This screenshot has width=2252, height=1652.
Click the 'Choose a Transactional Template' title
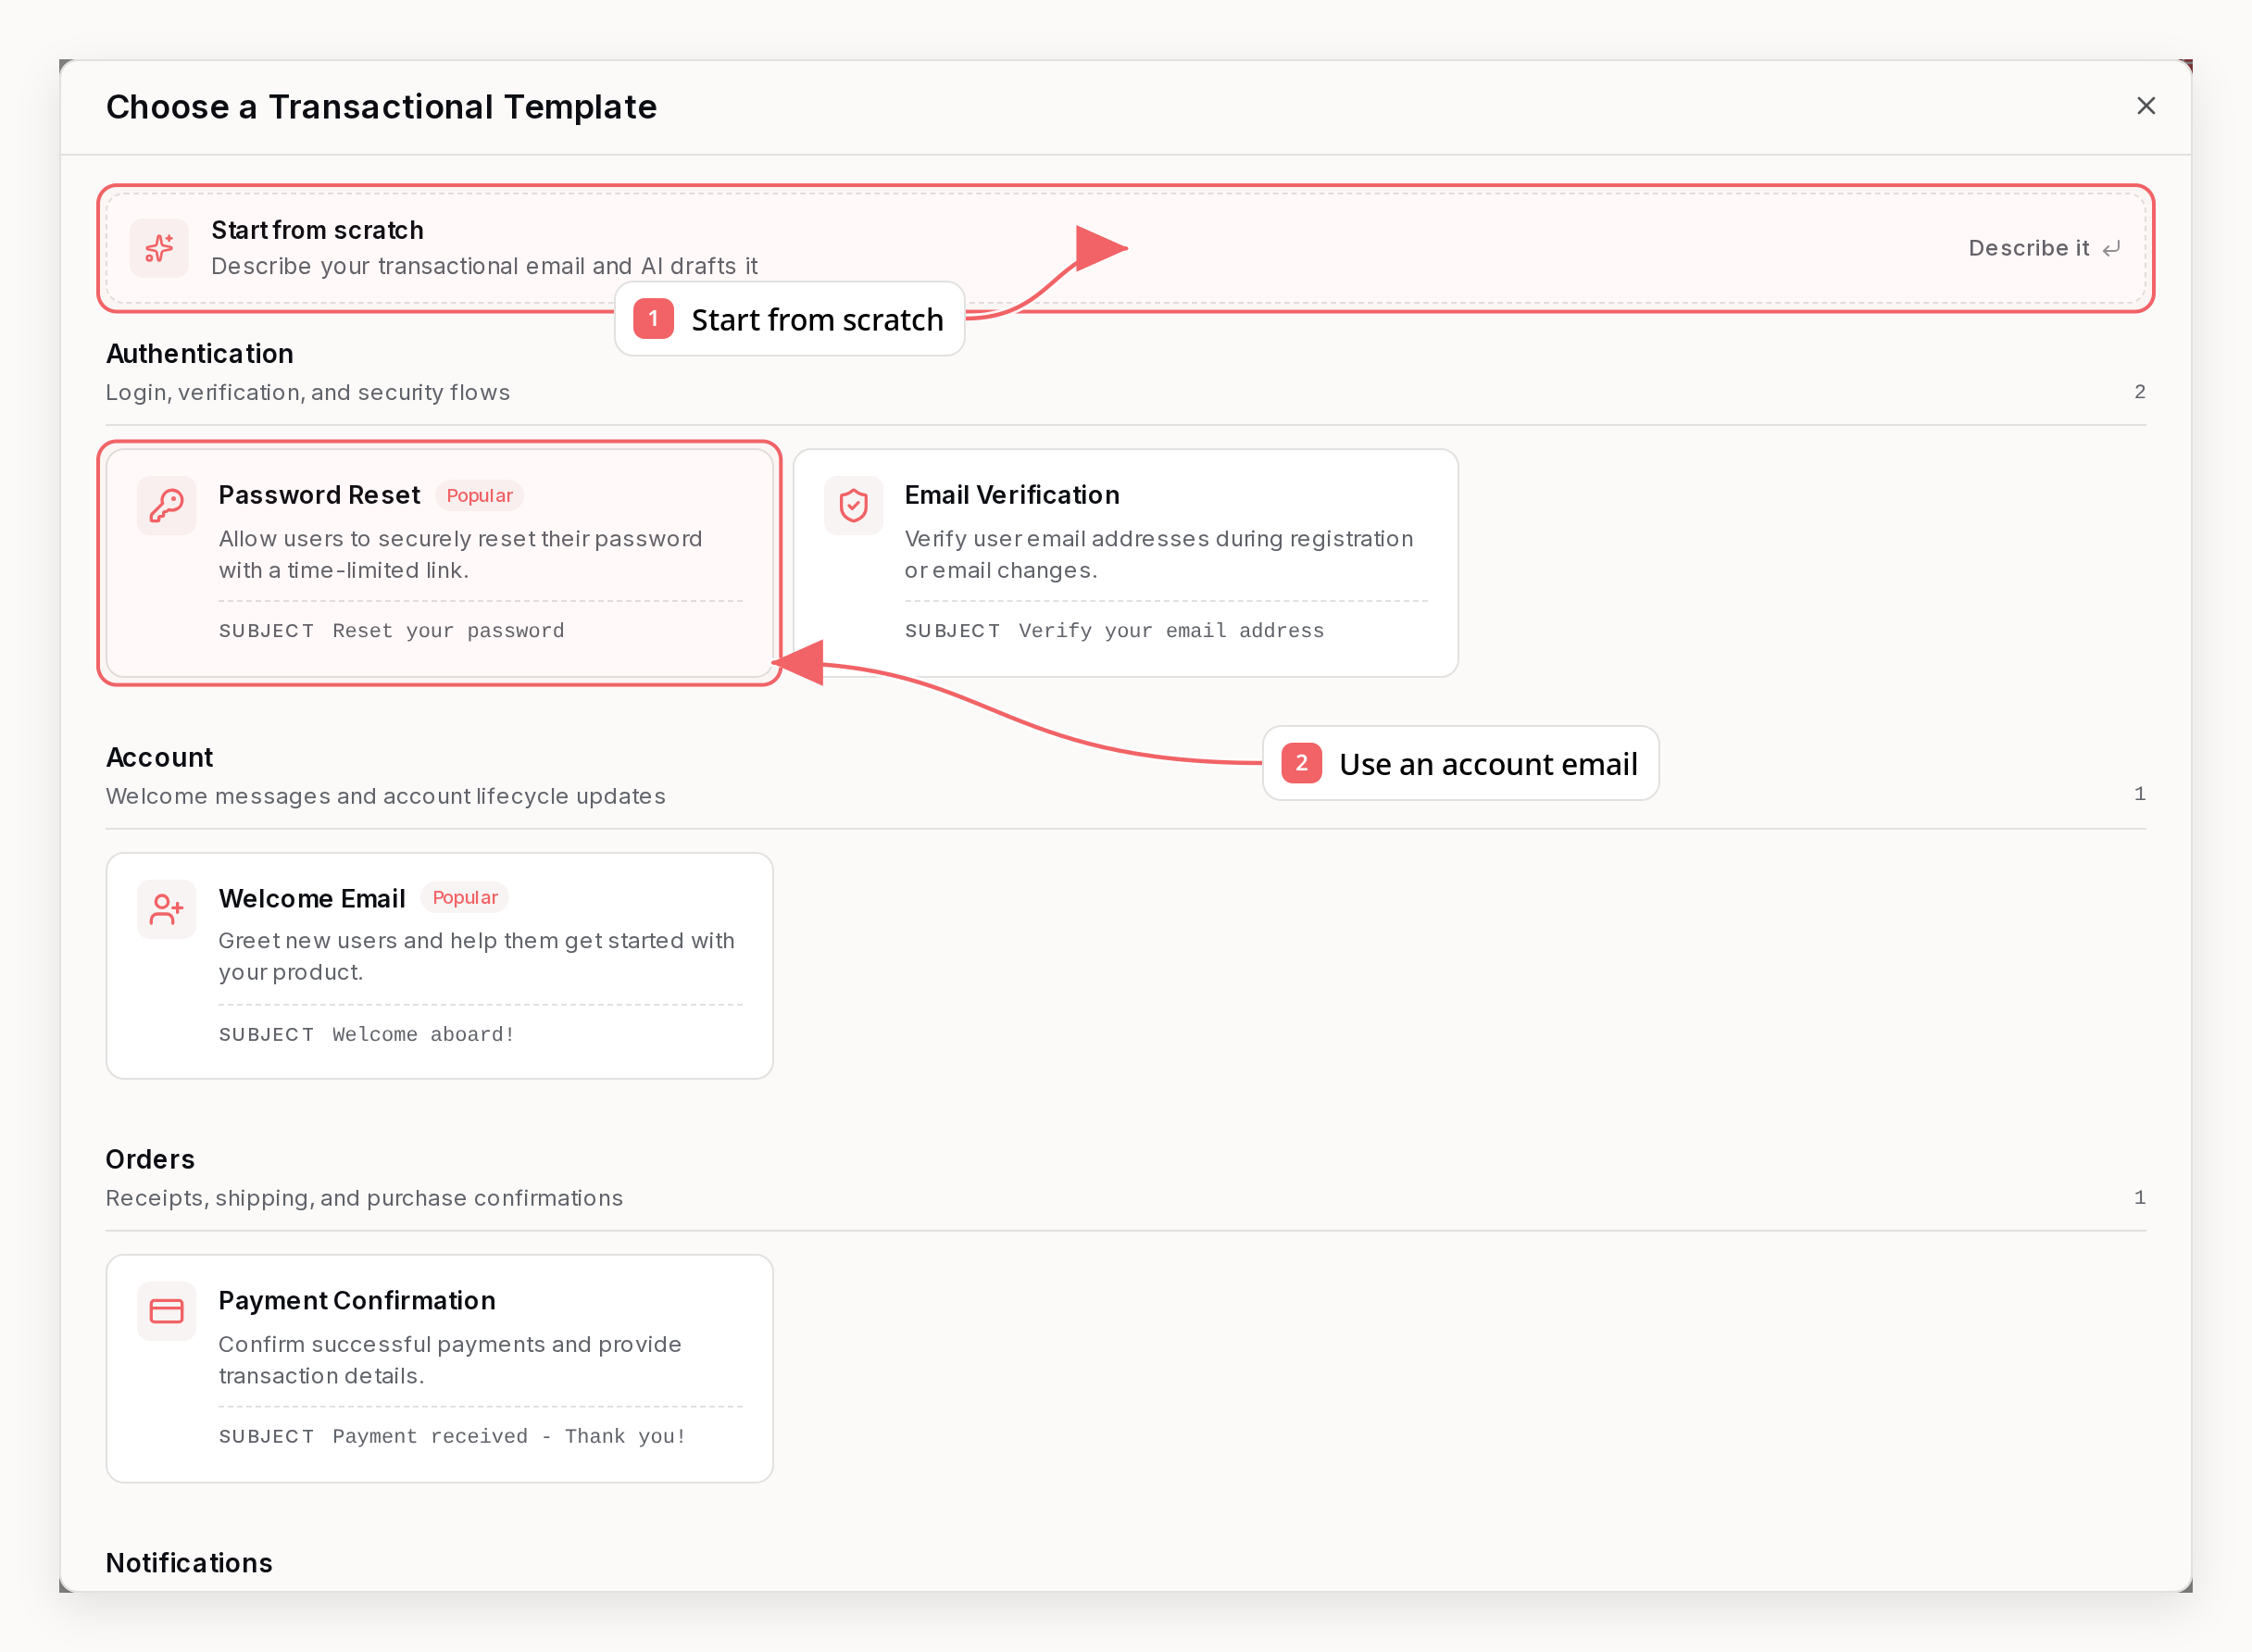pyautogui.click(x=382, y=107)
